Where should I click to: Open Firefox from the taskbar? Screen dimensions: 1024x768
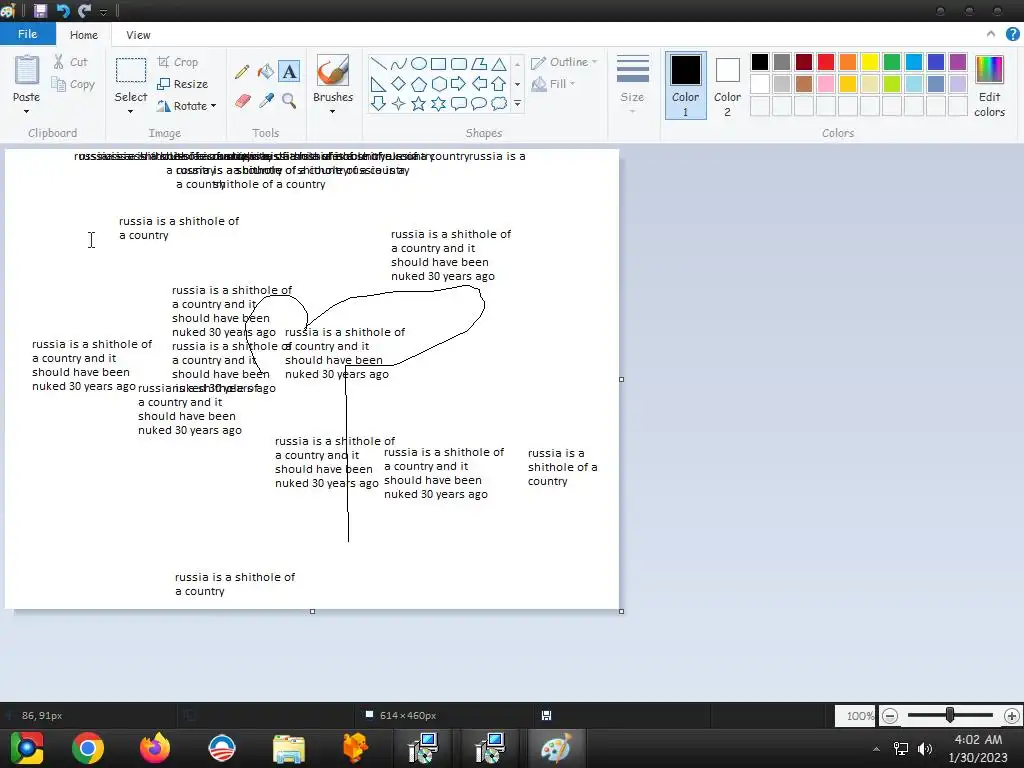point(155,748)
